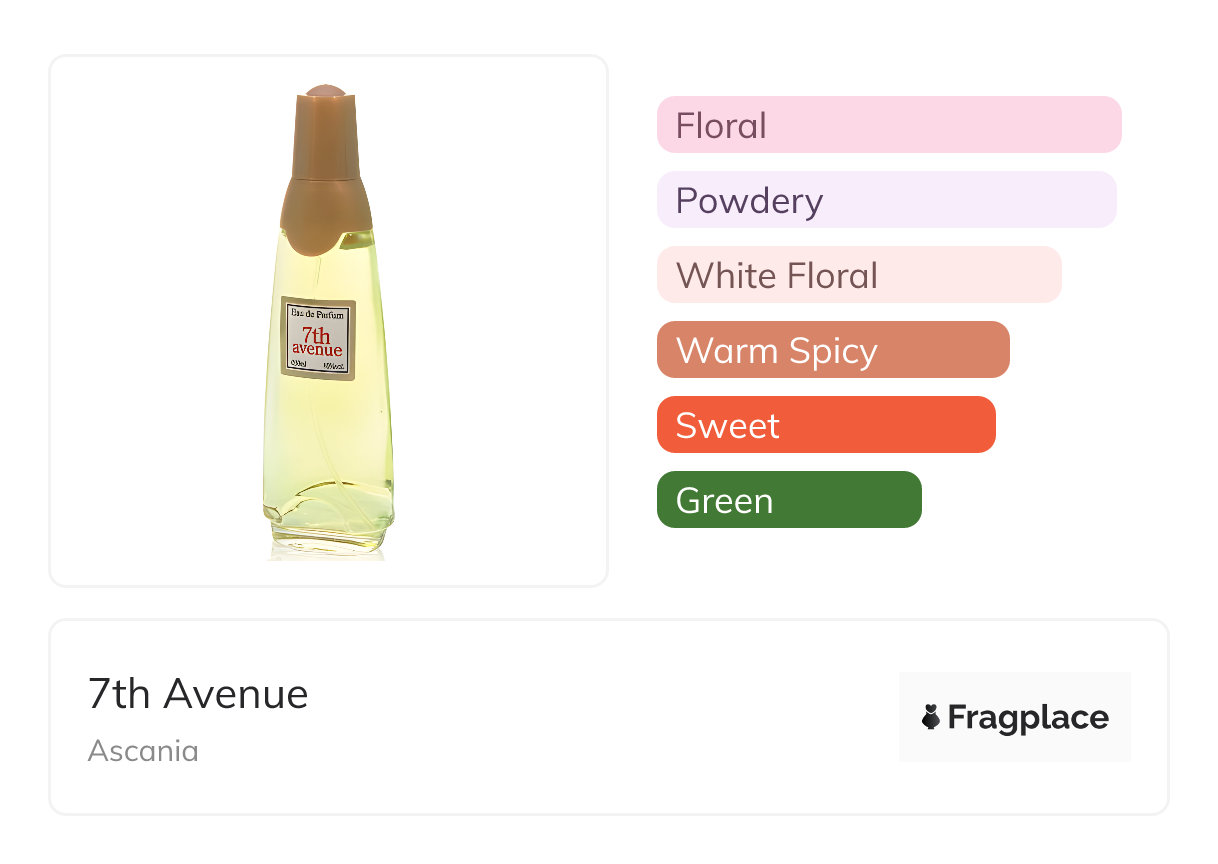Screen dimensions: 1218x864
Task: Select the Floral accord bar
Action: point(888,125)
